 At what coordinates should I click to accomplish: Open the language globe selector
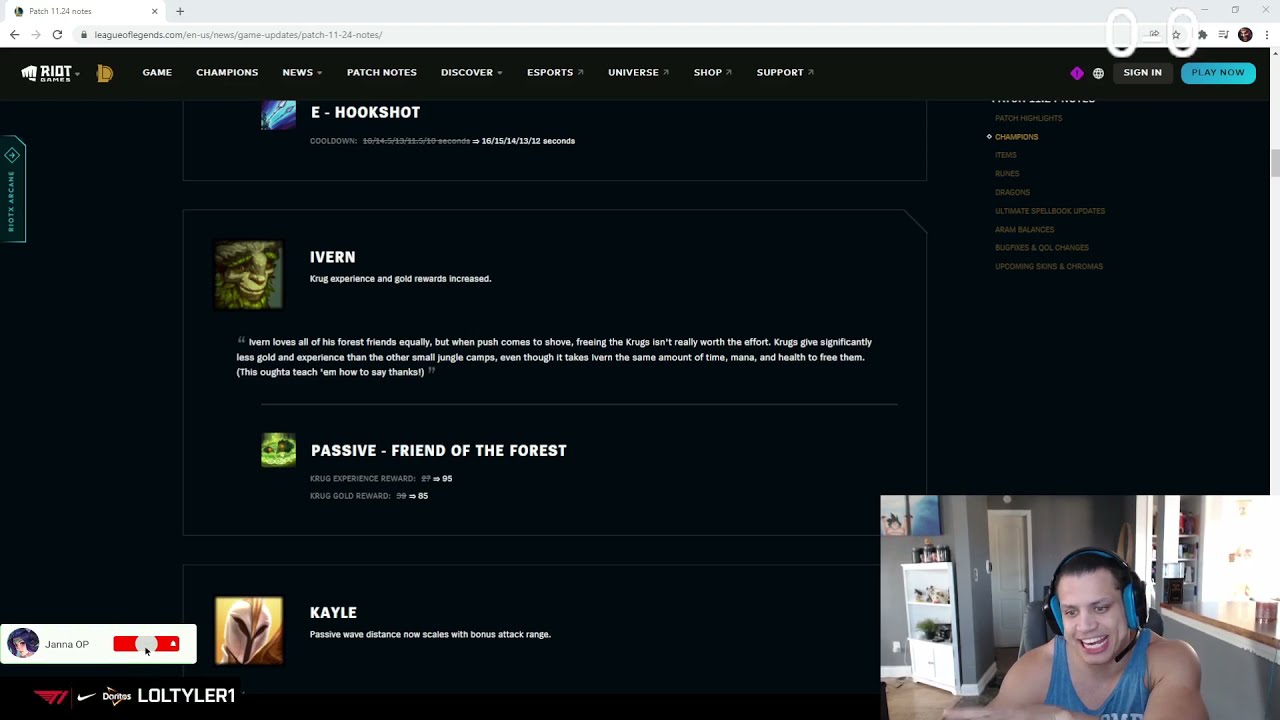click(x=1098, y=73)
